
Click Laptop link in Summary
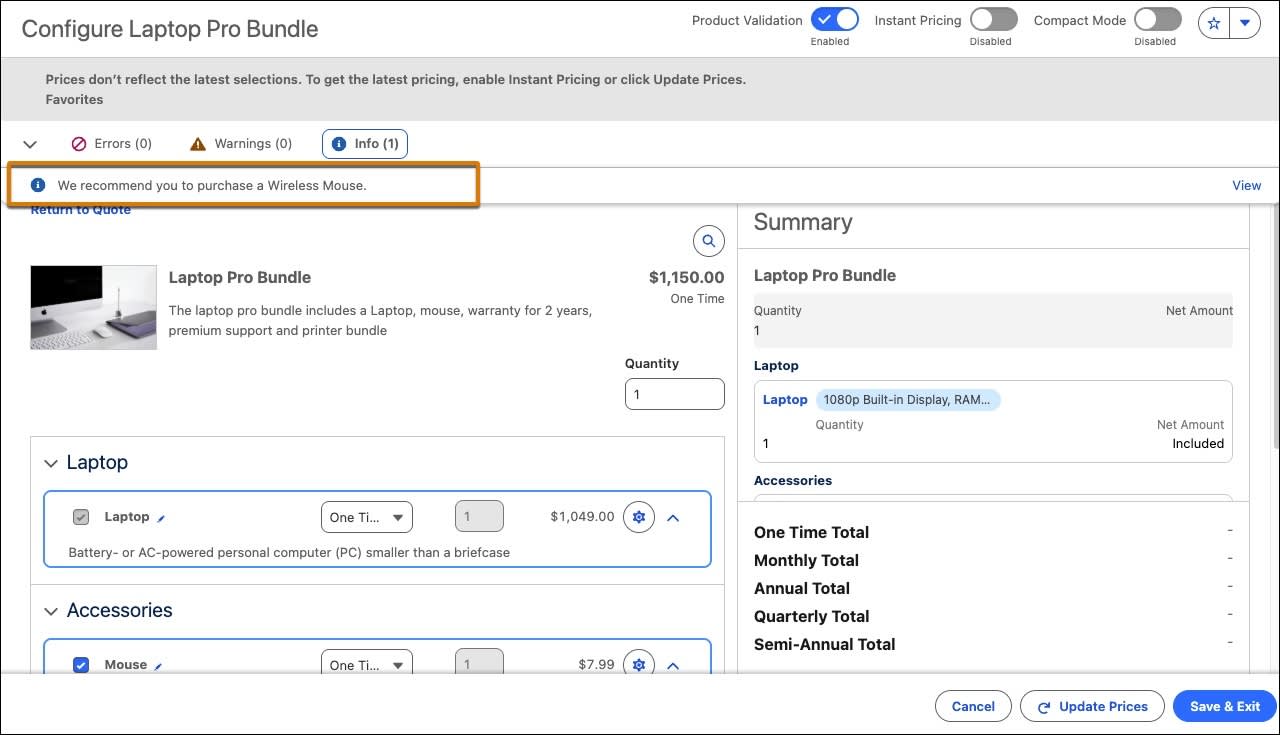click(785, 399)
